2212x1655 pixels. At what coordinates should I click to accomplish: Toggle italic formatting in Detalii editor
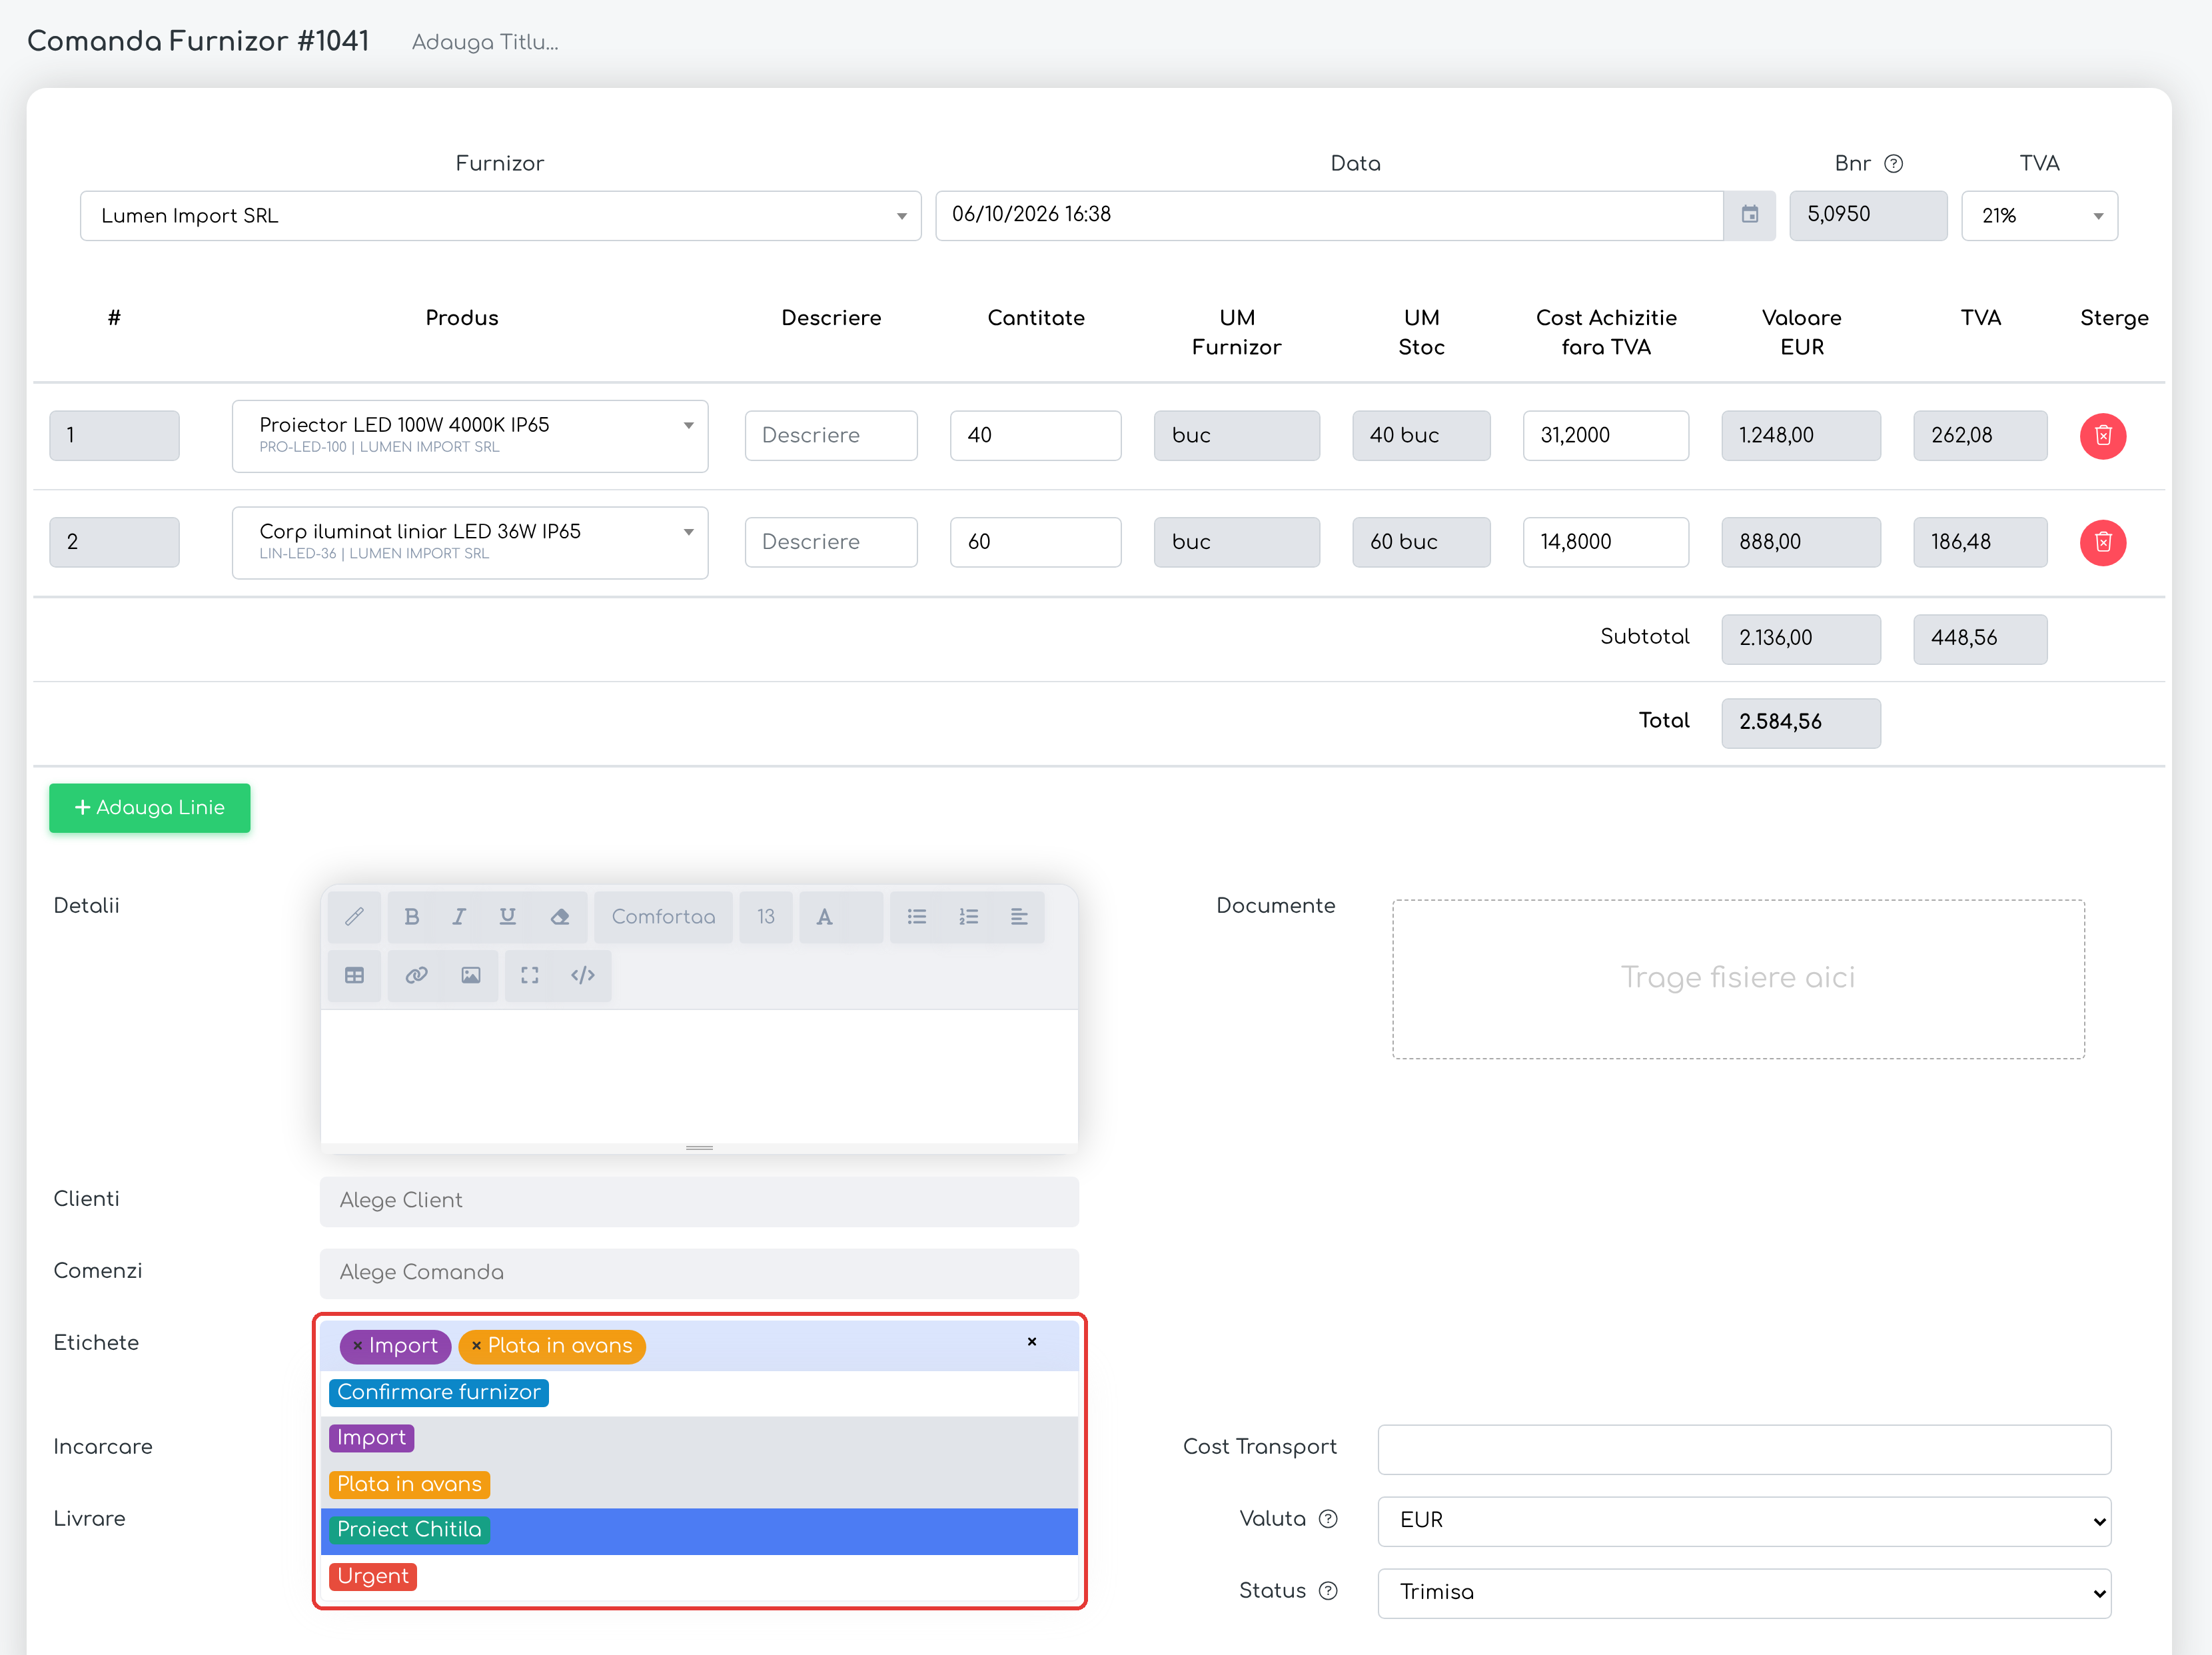[459, 917]
